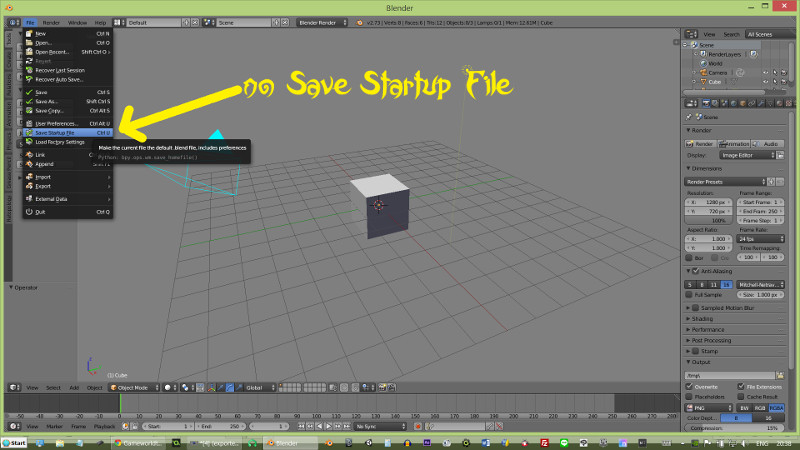Viewport: 800px width, 450px height.
Task: Choose Quit in the File menu
Action: click(68, 212)
